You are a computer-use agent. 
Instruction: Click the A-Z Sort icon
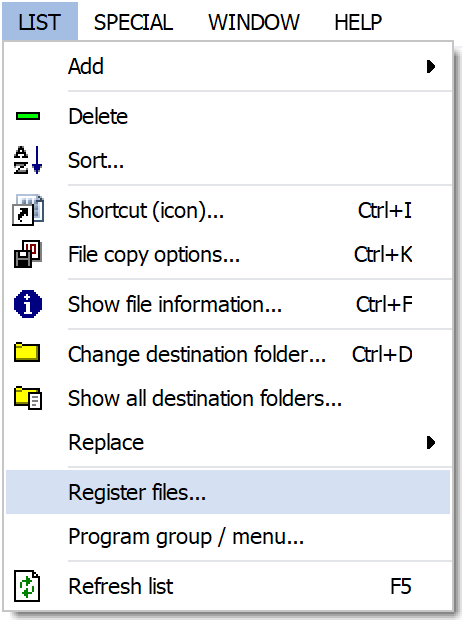point(28,160)
